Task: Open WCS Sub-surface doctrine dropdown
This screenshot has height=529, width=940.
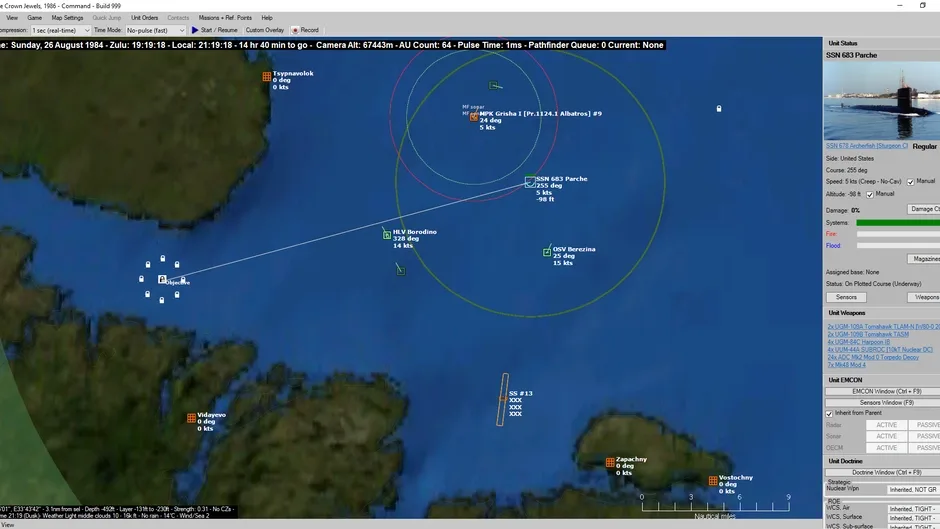Action: pyautogui.click(x=913, y=526)
